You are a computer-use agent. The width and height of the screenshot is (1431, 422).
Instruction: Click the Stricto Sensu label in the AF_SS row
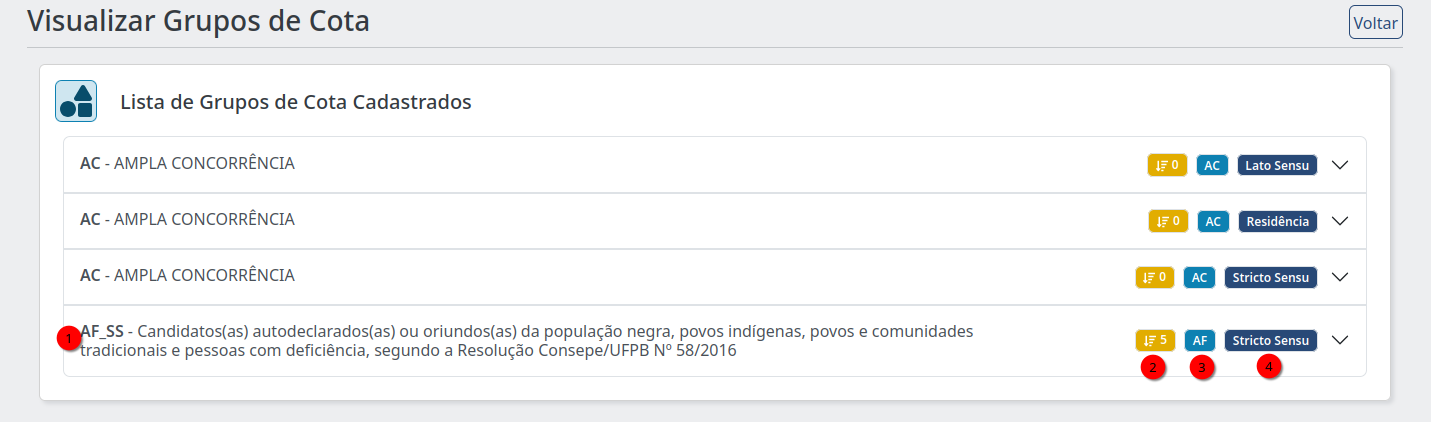tap(1271, 341)
